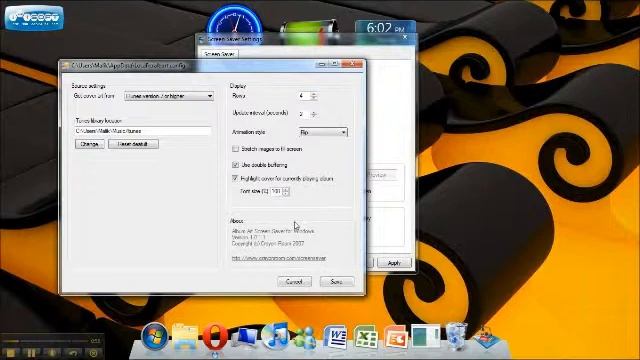The width and height of the screenshot is (640, 360).
Task: Launch Microsoft Excel from the dock
Action: (365, 337)
